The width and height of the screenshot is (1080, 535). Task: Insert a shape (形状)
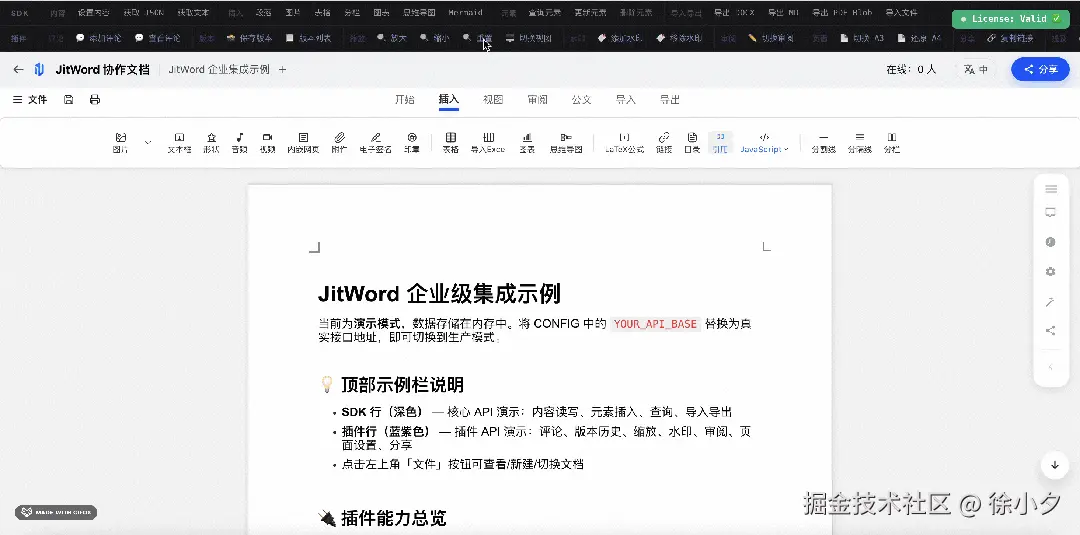click(211, 143)
